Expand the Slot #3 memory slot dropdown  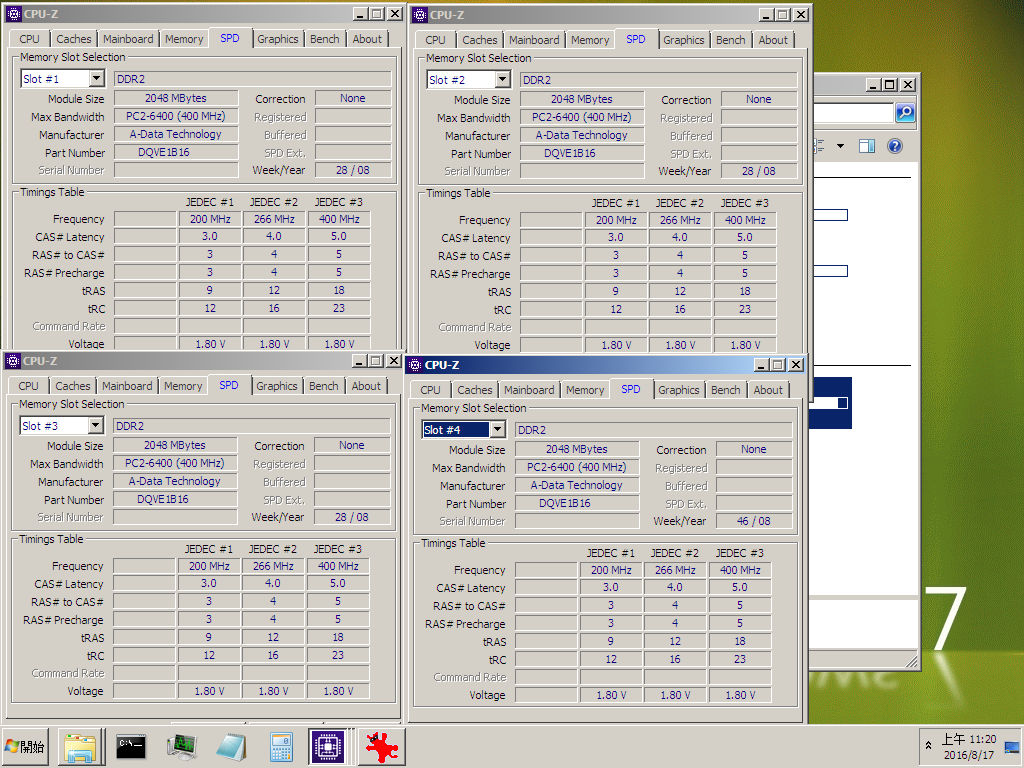[x=95, y=426]
